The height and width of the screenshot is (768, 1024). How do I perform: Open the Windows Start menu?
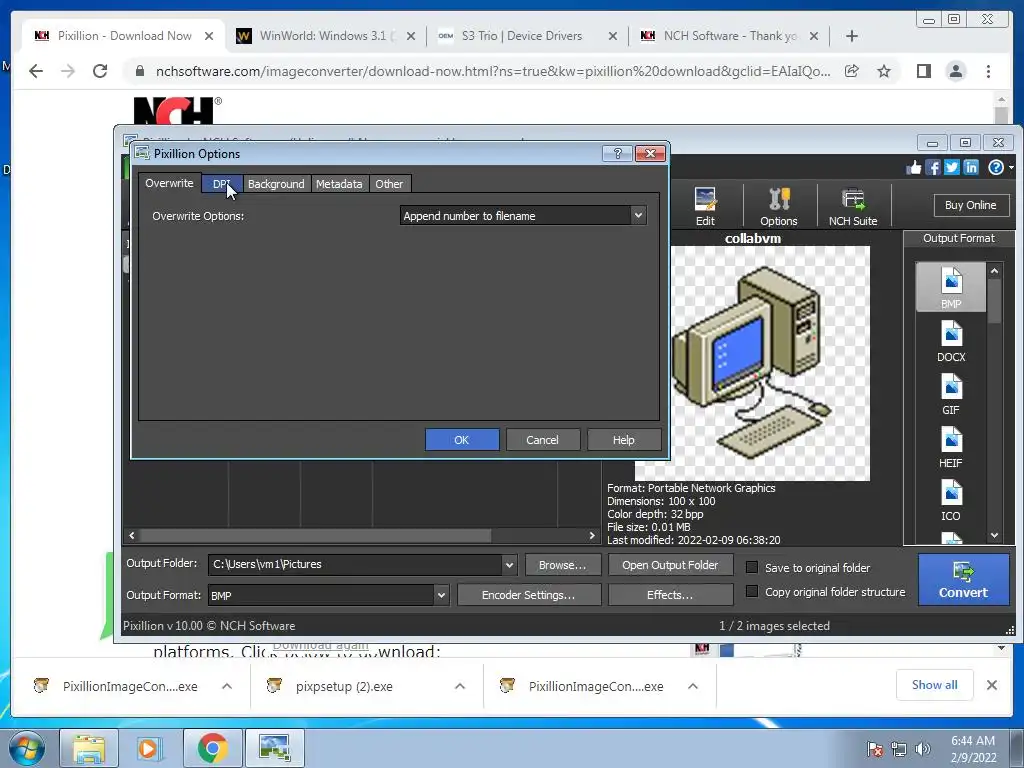(27, 748)
